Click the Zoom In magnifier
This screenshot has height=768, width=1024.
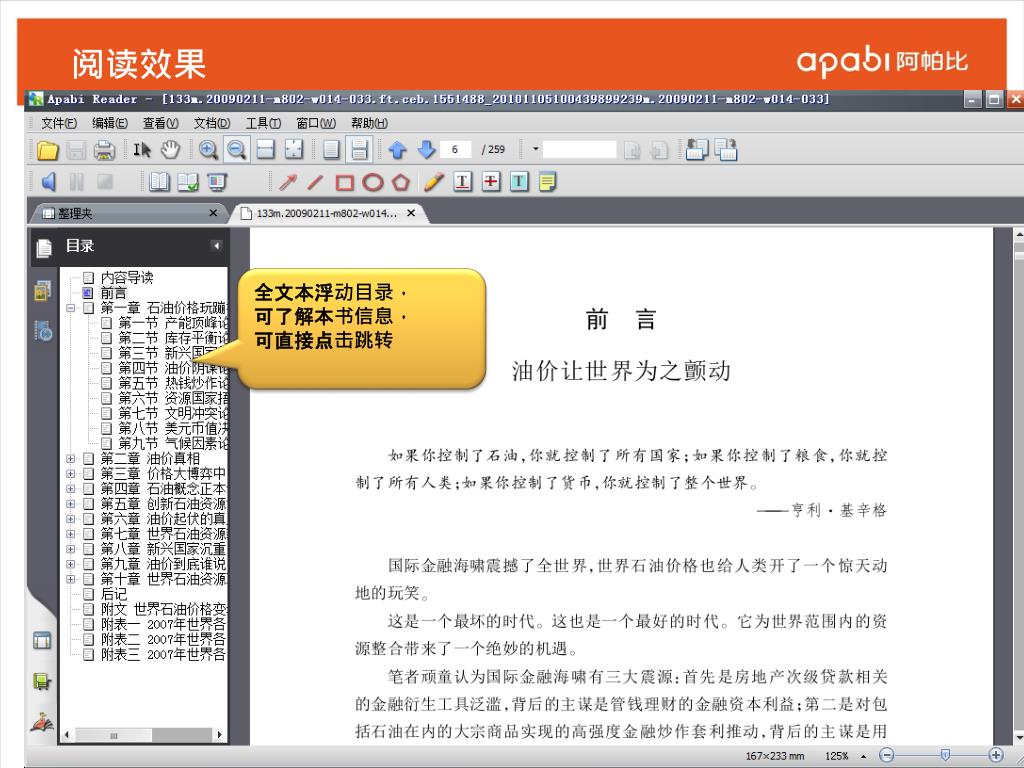[x=208, y=150]
